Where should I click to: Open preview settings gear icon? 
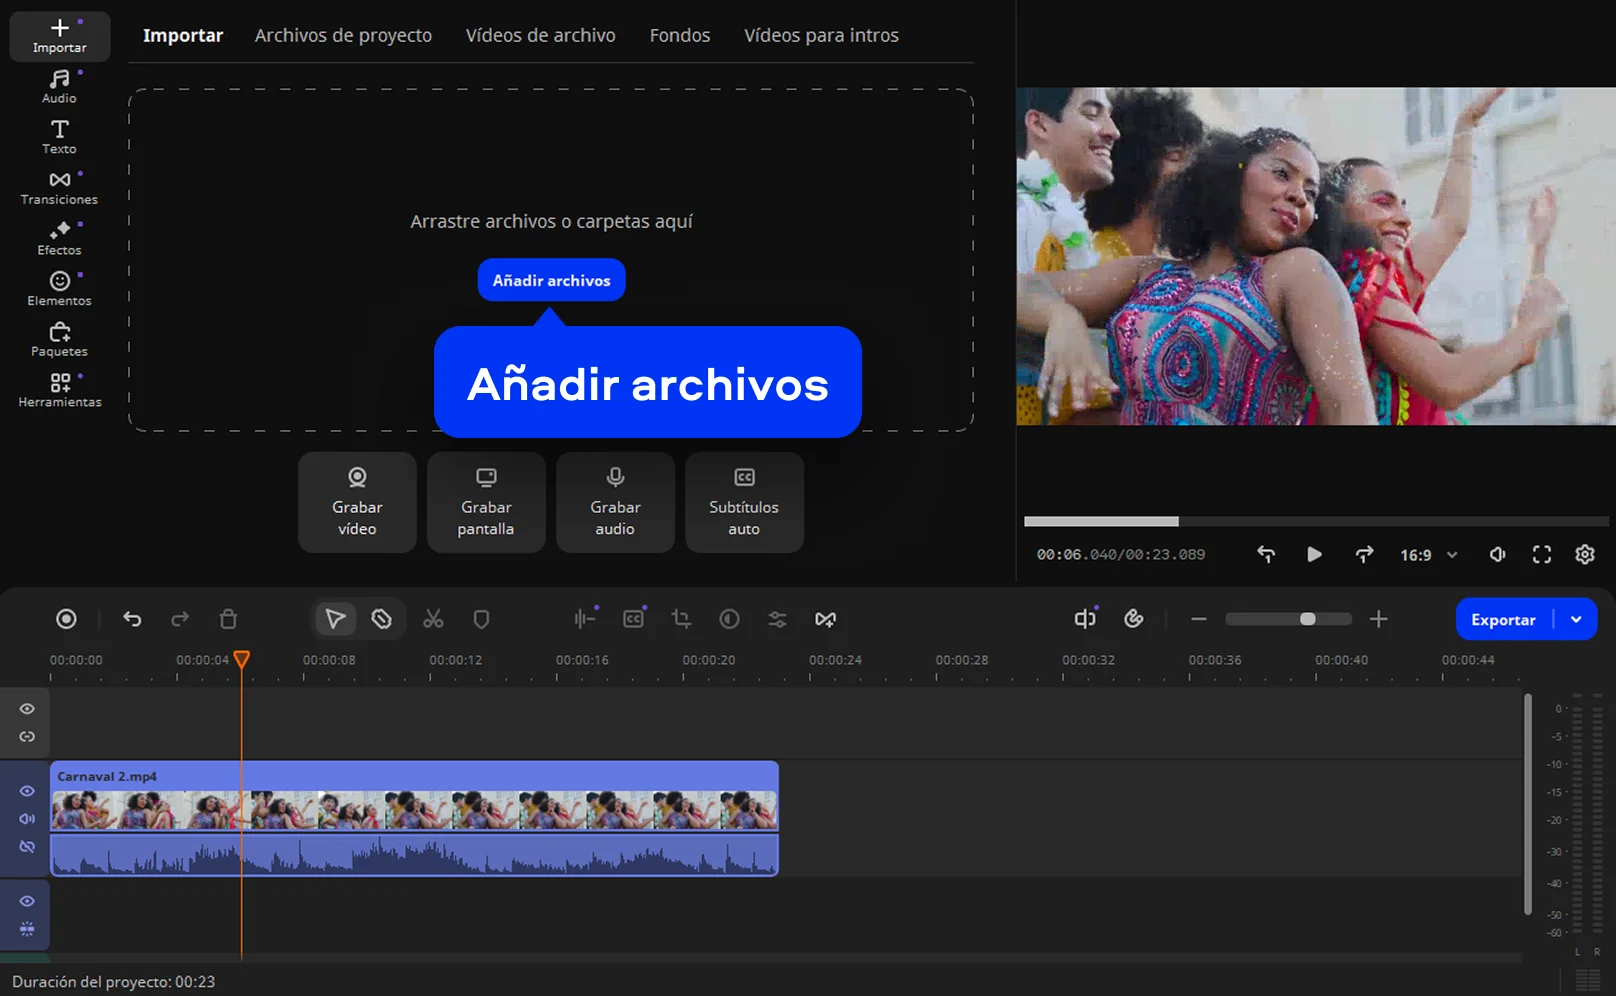[x=1585, y=554]
